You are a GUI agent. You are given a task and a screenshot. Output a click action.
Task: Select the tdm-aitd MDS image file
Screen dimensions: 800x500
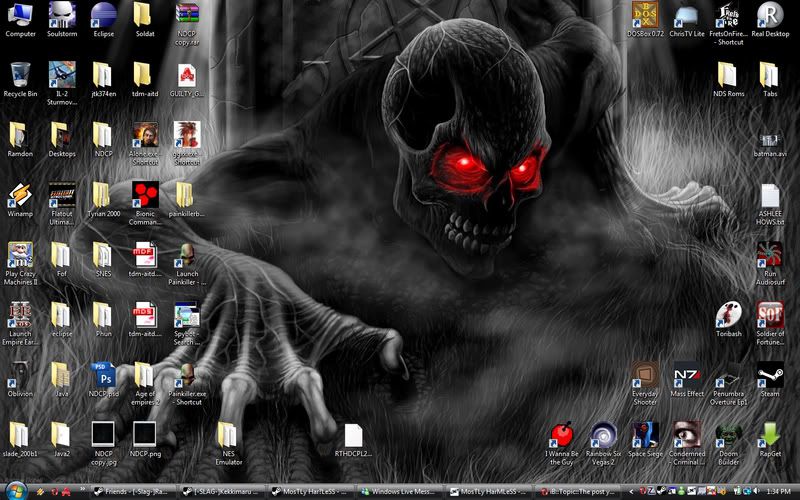145,320
